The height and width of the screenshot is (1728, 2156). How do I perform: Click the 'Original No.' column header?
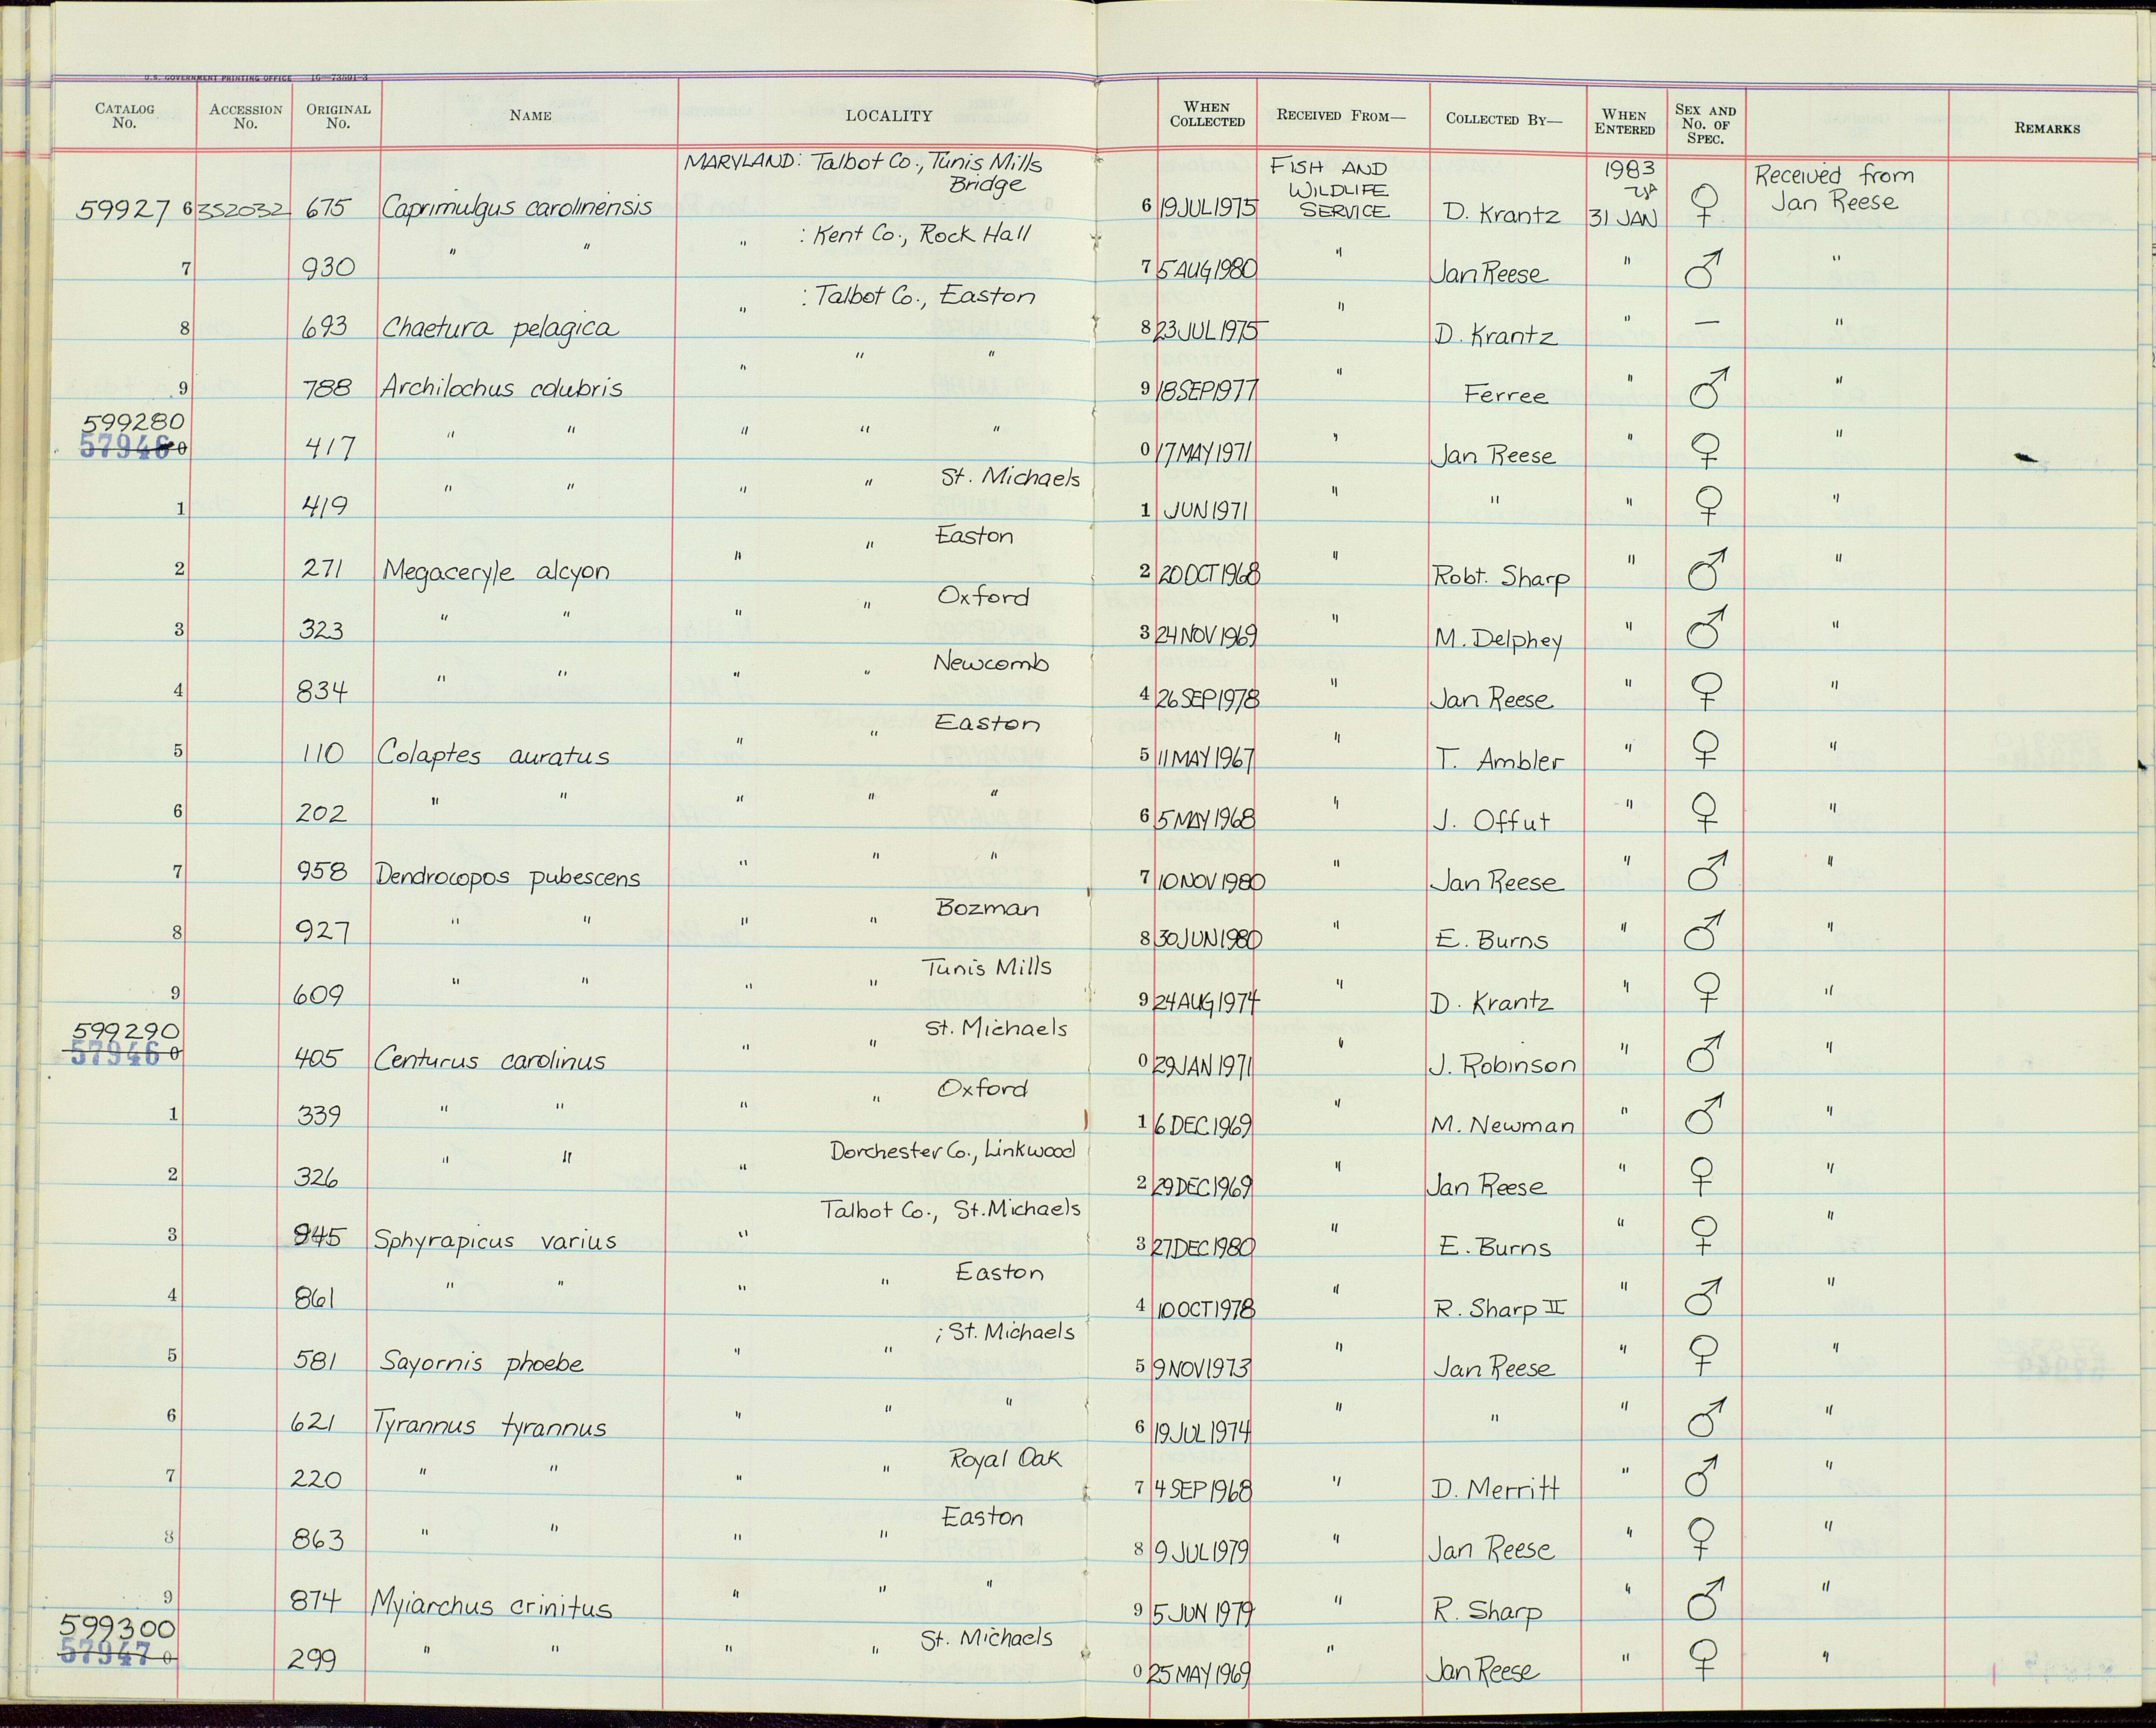[338, 116]
